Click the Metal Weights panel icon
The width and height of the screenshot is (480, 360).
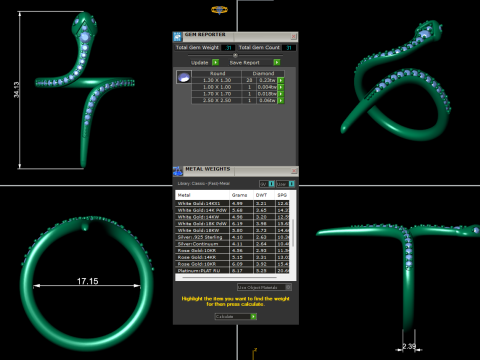pyautogui.click(x=178, y=171)
